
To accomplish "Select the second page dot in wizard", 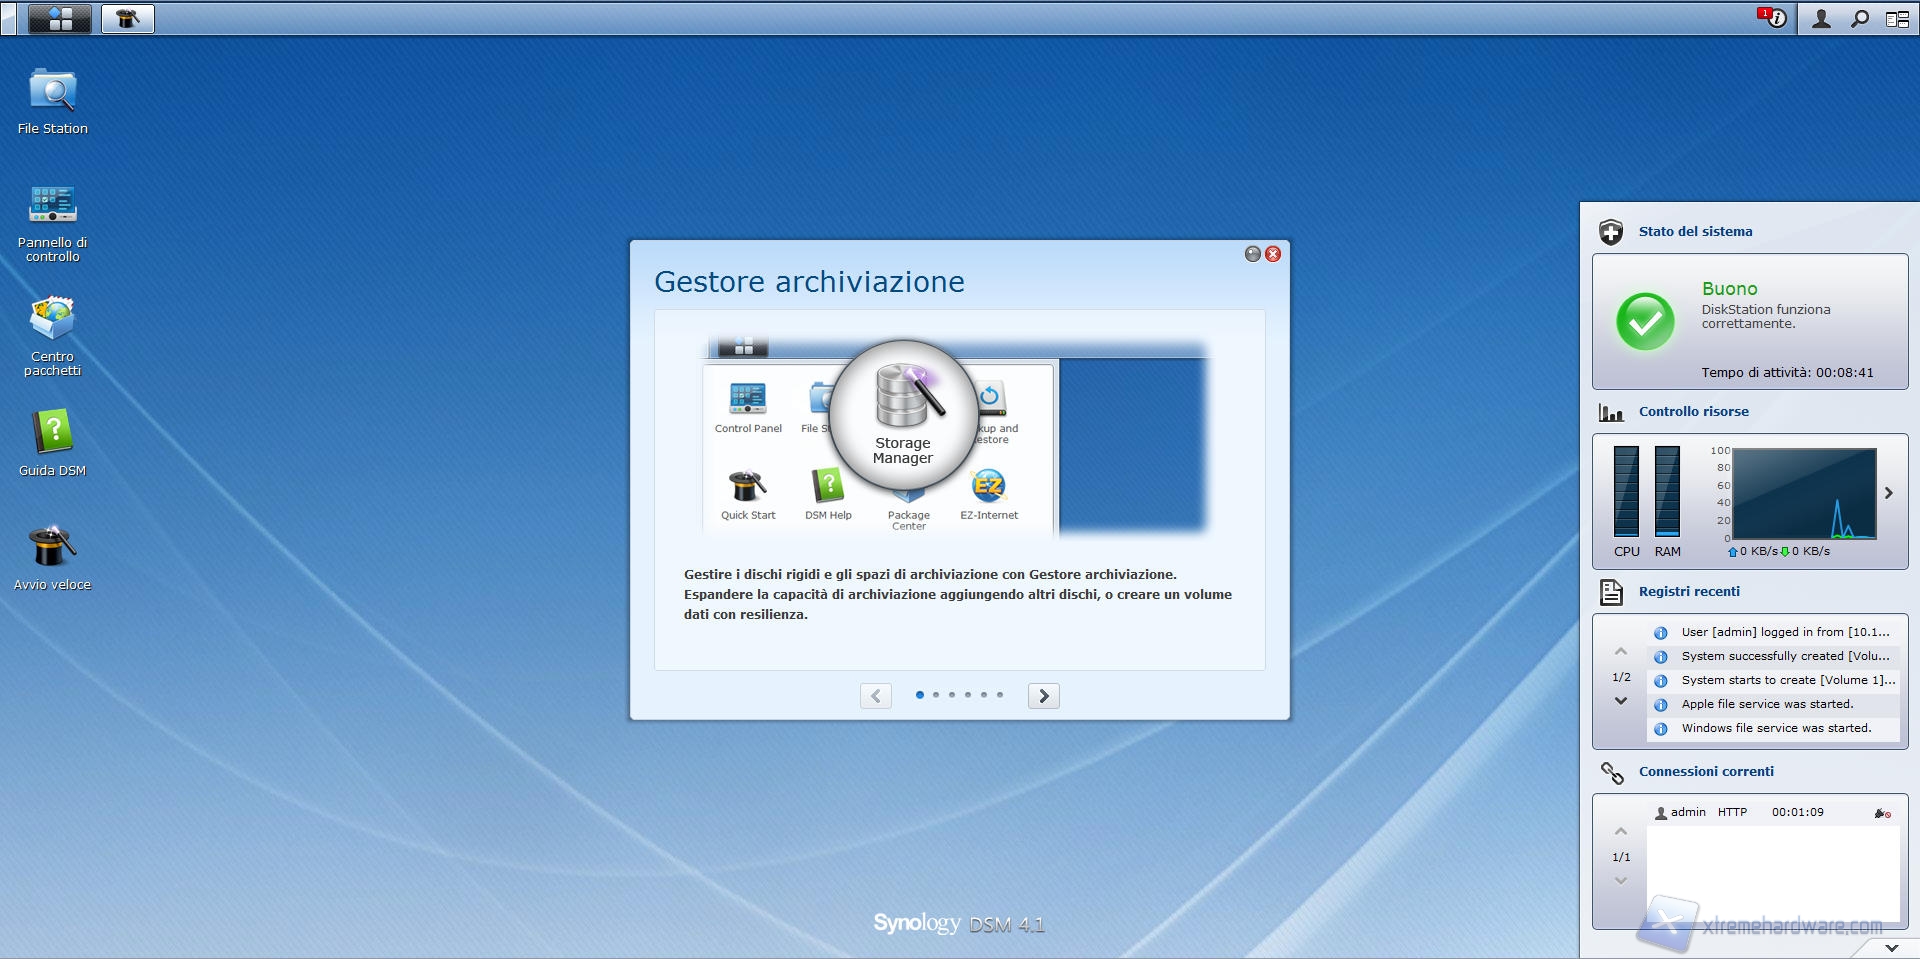I will click(936, 695).
